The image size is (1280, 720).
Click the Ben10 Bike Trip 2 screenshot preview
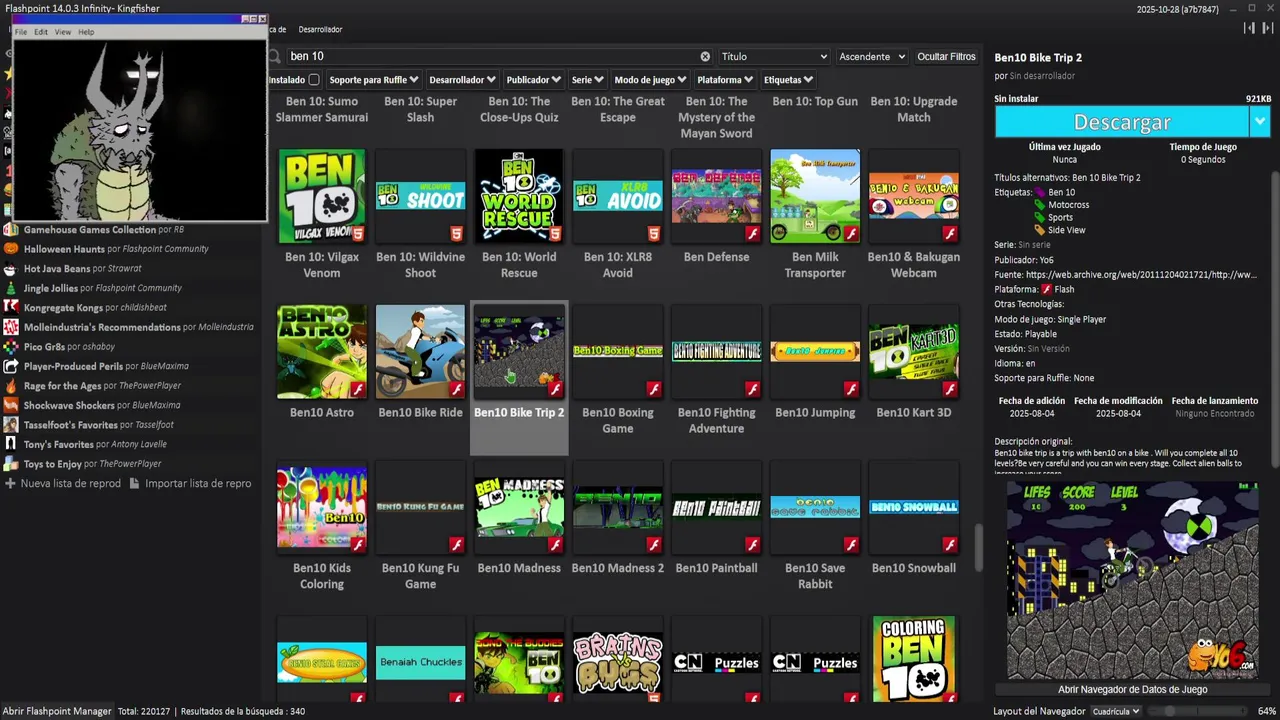tap(1132, 580)
